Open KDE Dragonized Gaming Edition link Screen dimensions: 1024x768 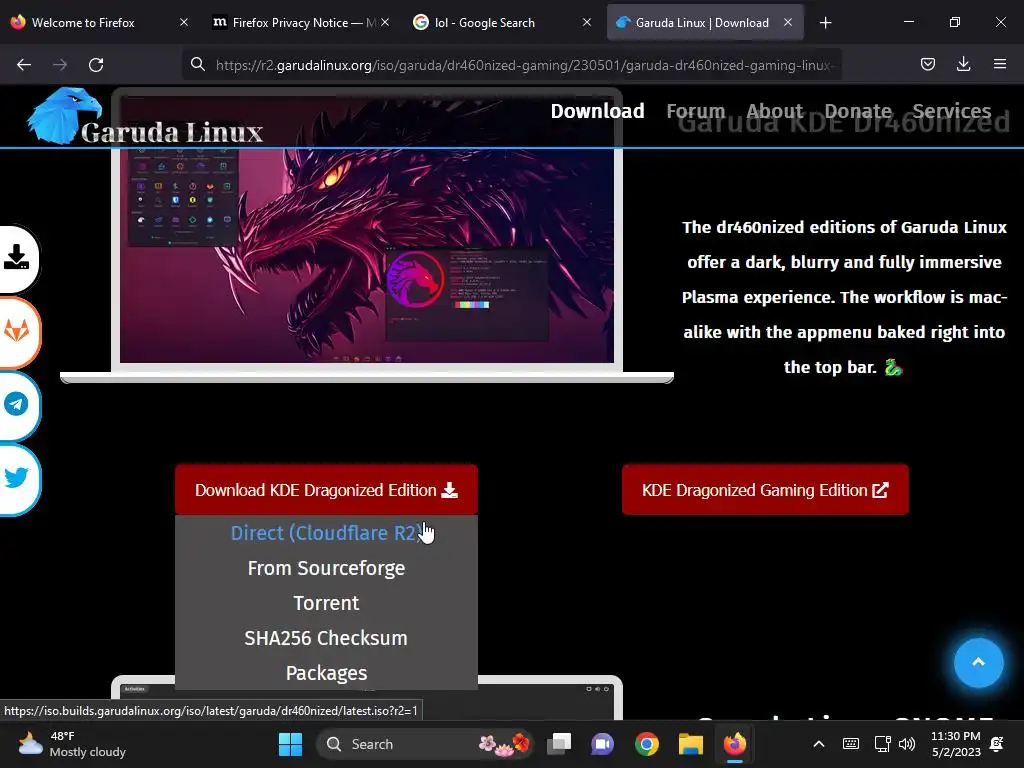(x=765, y=490)
